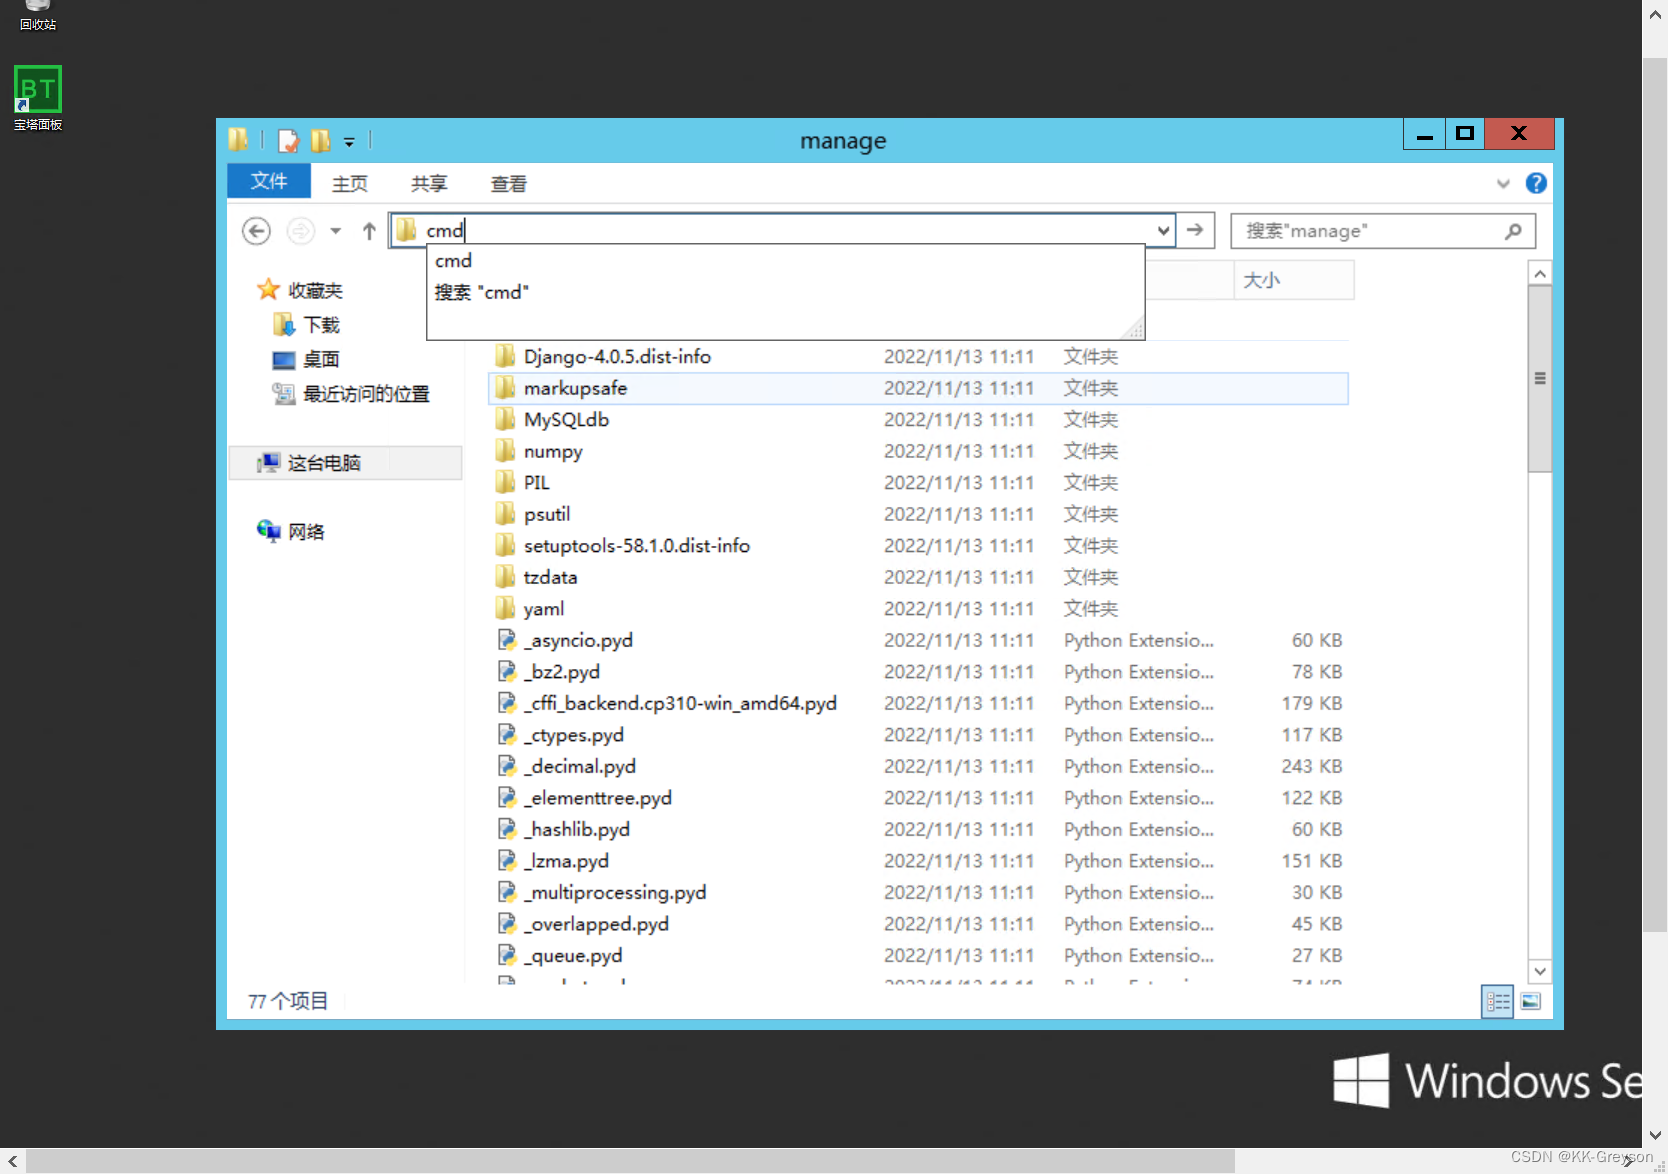The height and width of the screenshot is (1174, 1668).
Task: Click the Up one level arrow
Action: [x=369, y=231]
